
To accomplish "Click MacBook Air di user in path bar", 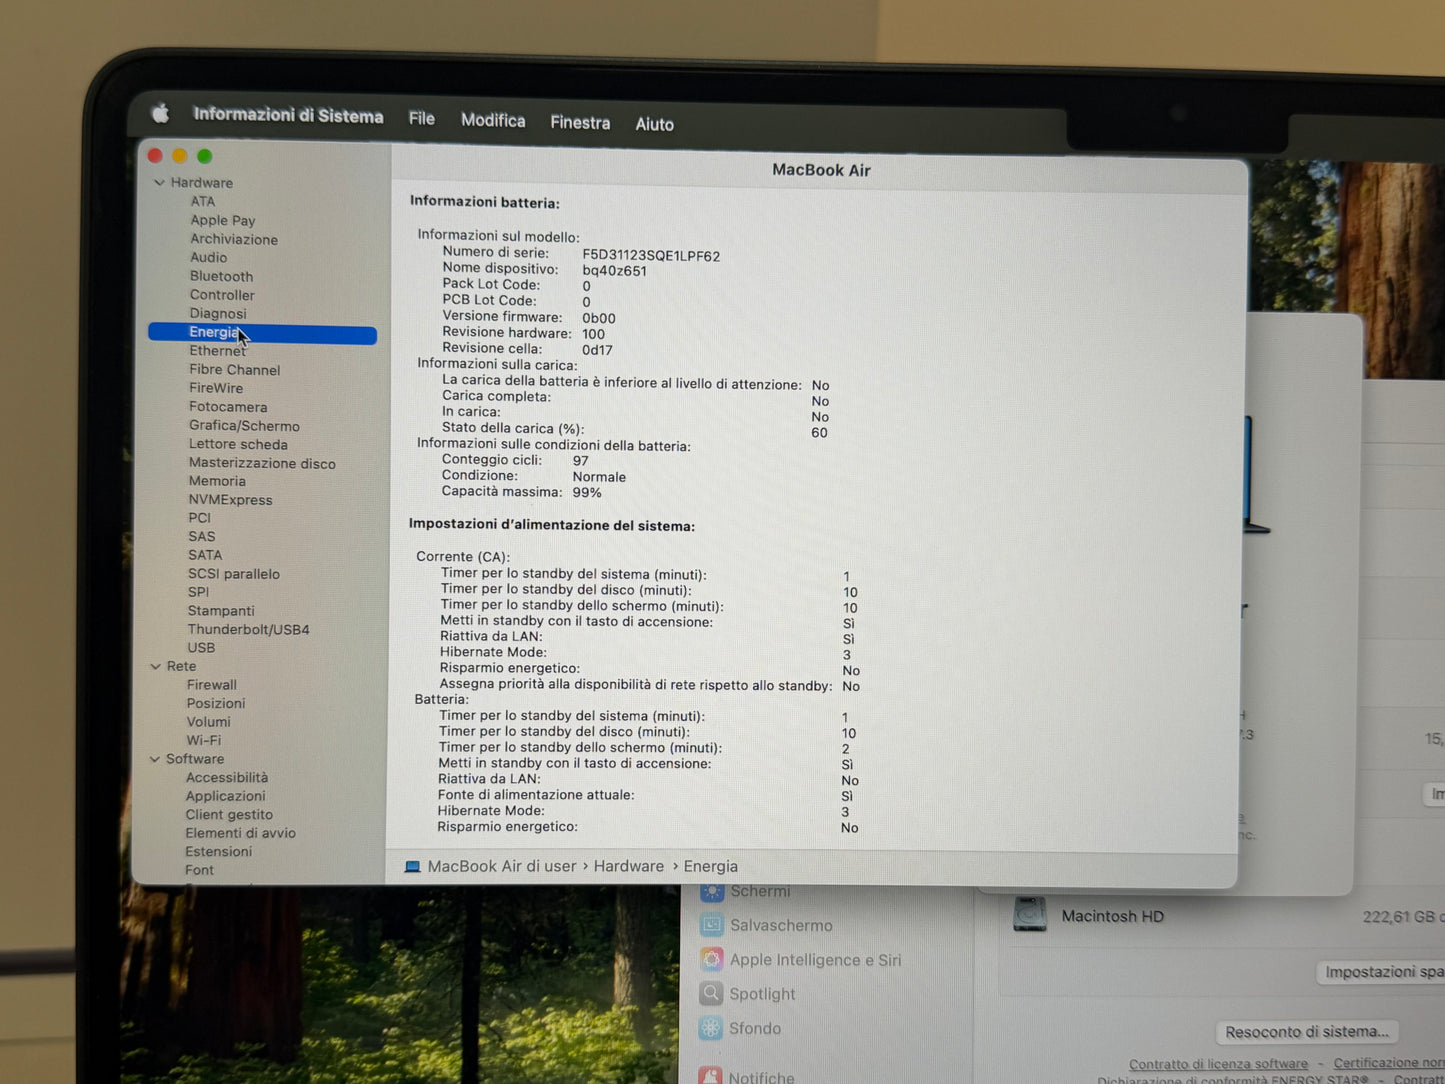I will point(502,866).
